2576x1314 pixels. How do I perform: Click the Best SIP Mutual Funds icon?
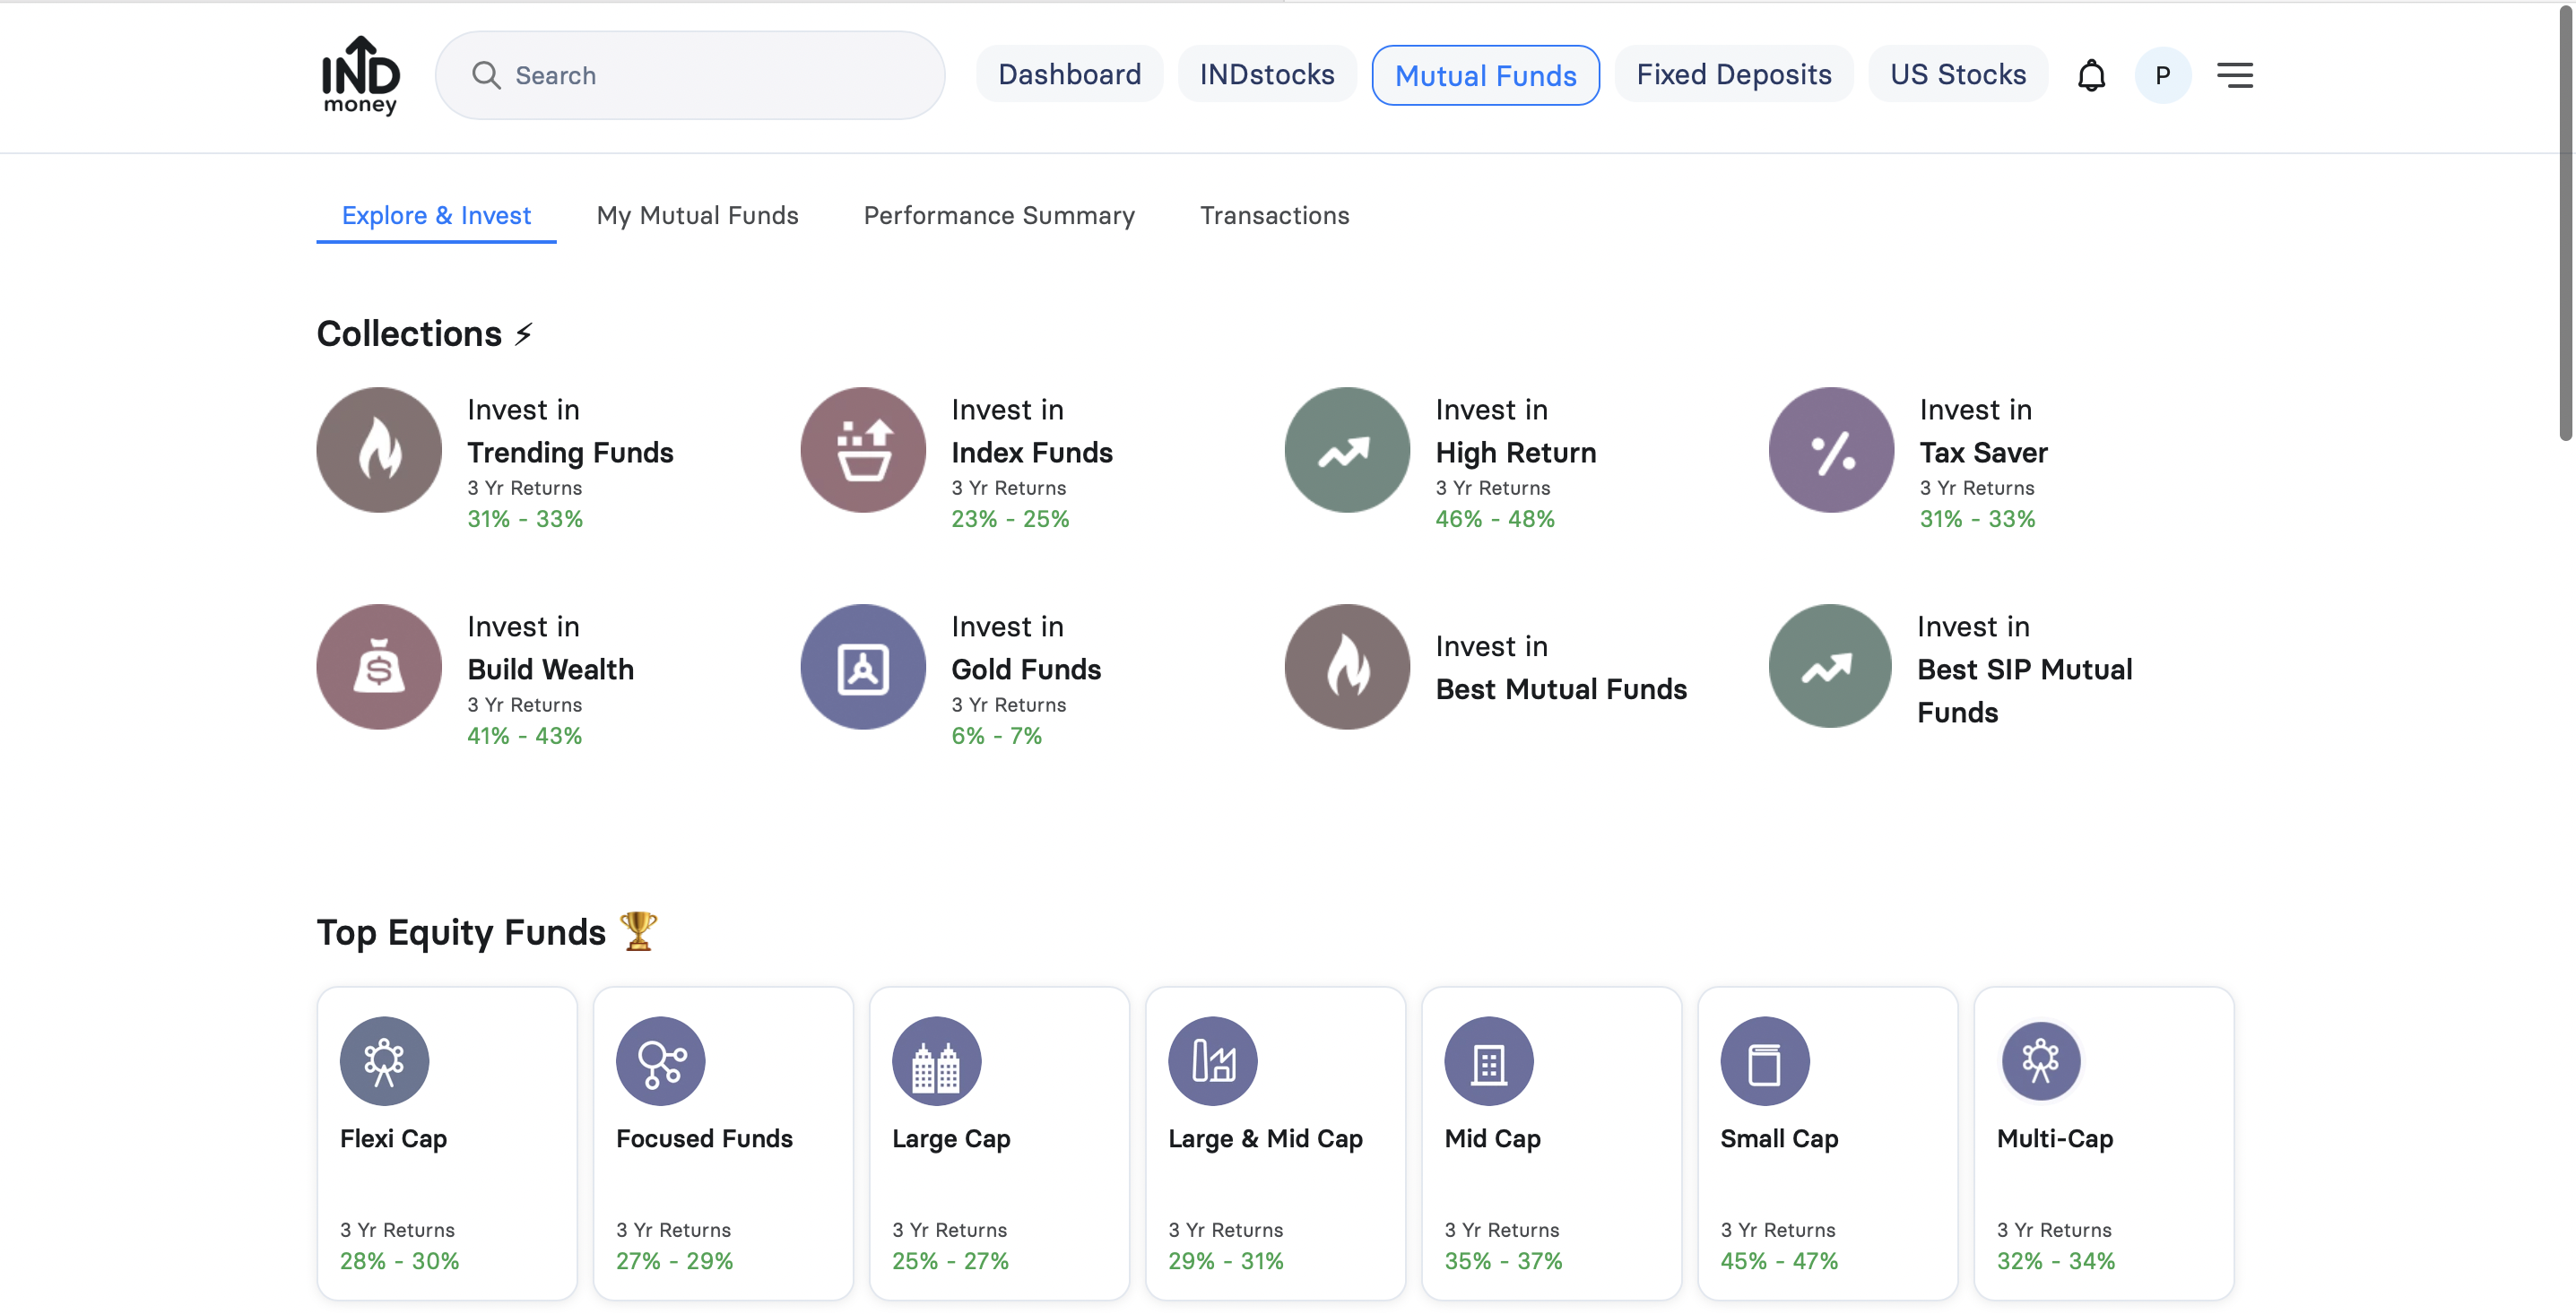[x=1830, y=667]
